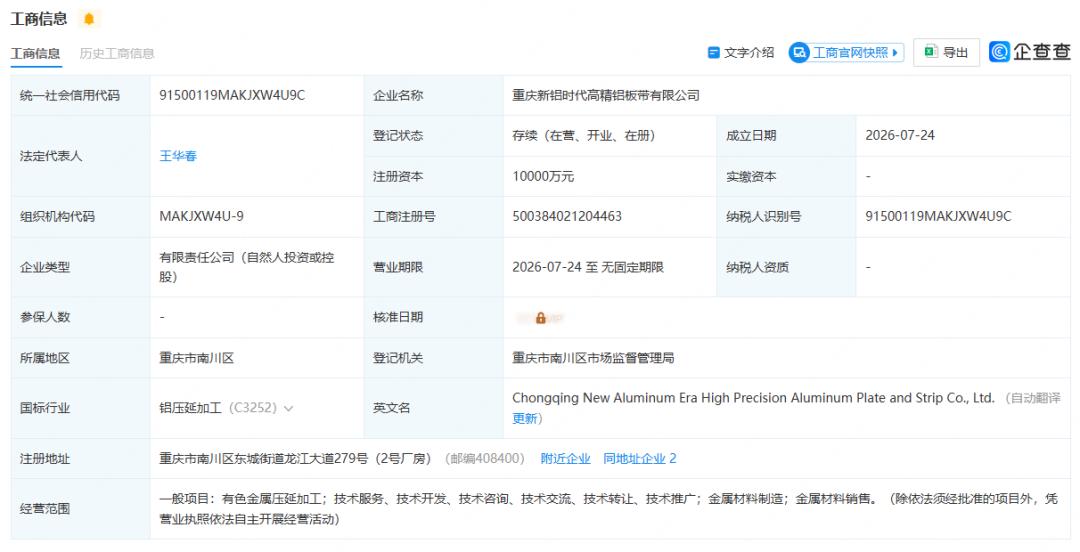
Task: Select company name 重庆新铝时代高精铝板带有限公司
Action: point(606,96)
